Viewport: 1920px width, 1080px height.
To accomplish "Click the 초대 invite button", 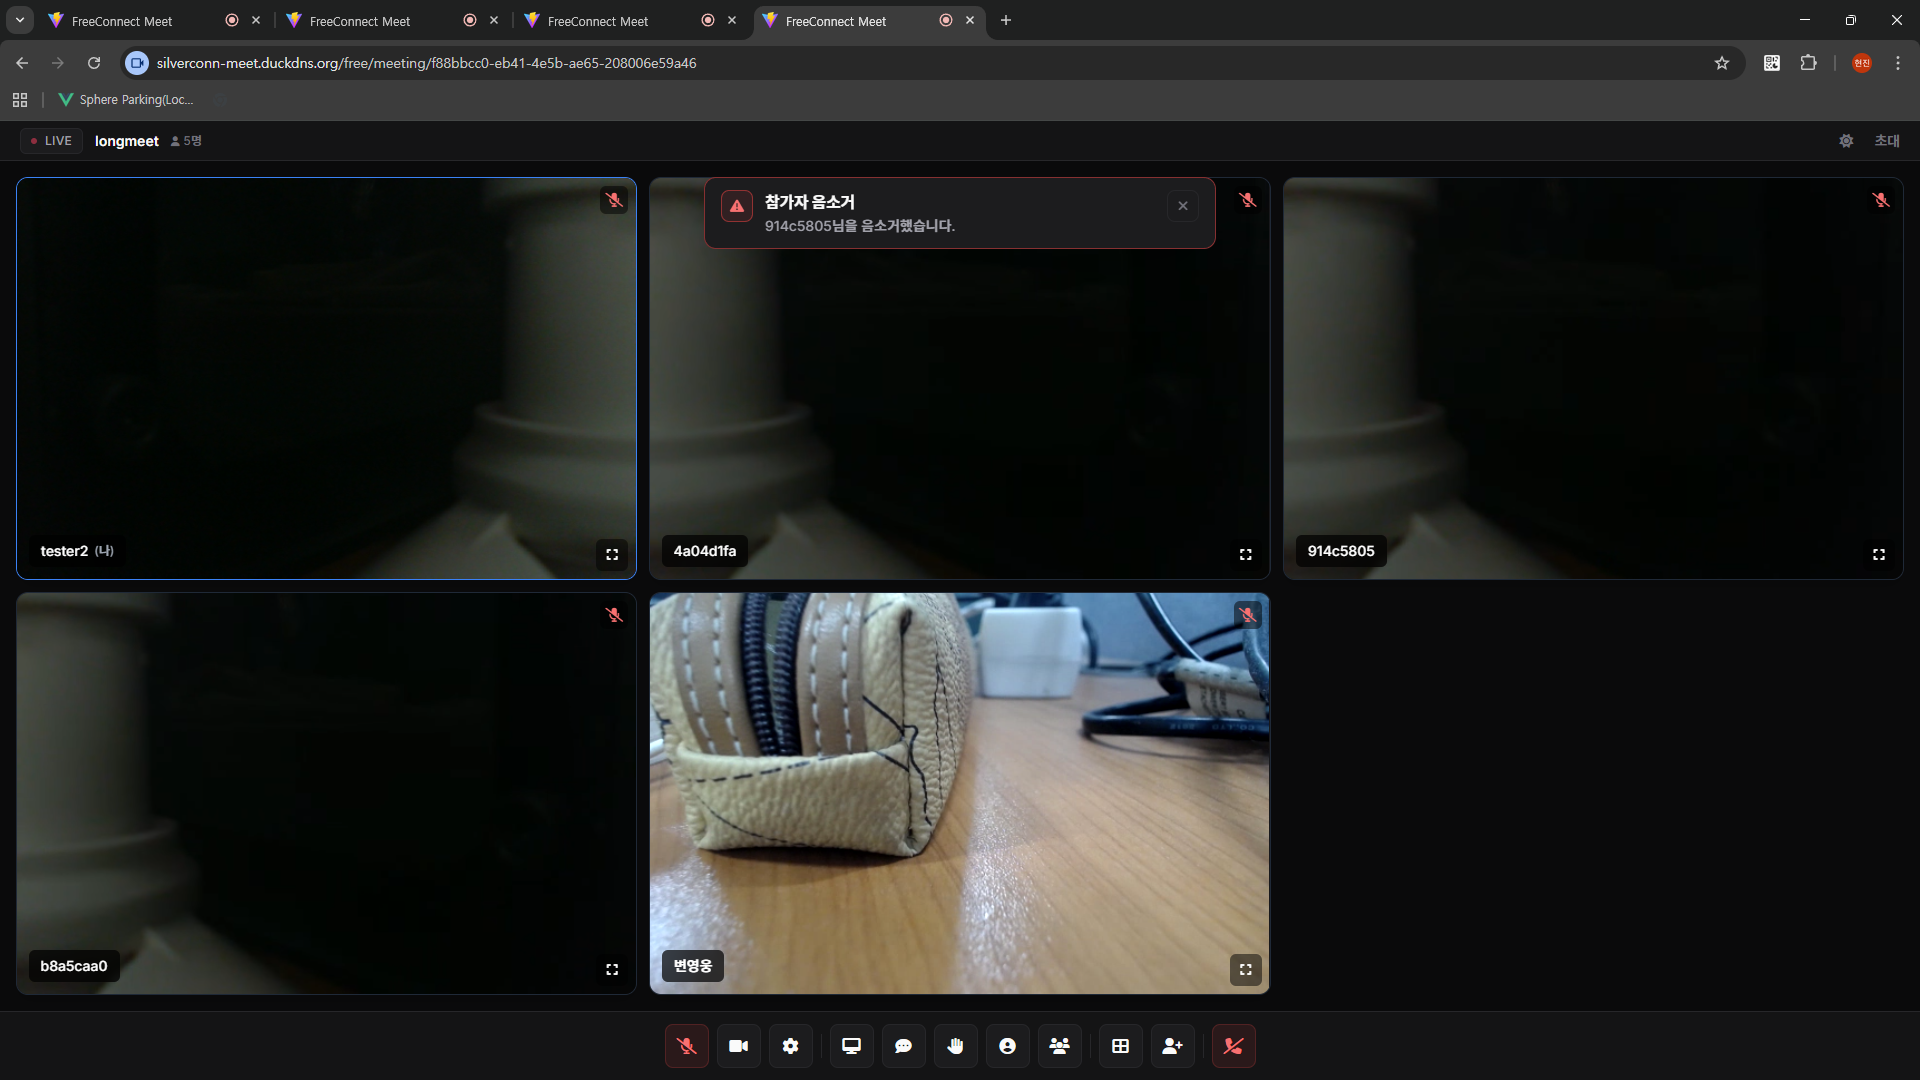I will coord(1886,141).
